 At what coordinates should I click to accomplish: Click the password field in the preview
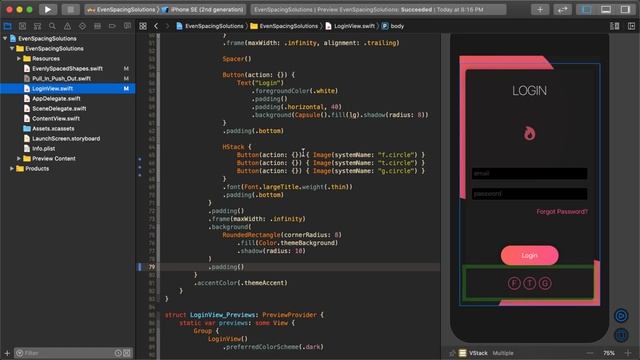(x=529, y=194)
